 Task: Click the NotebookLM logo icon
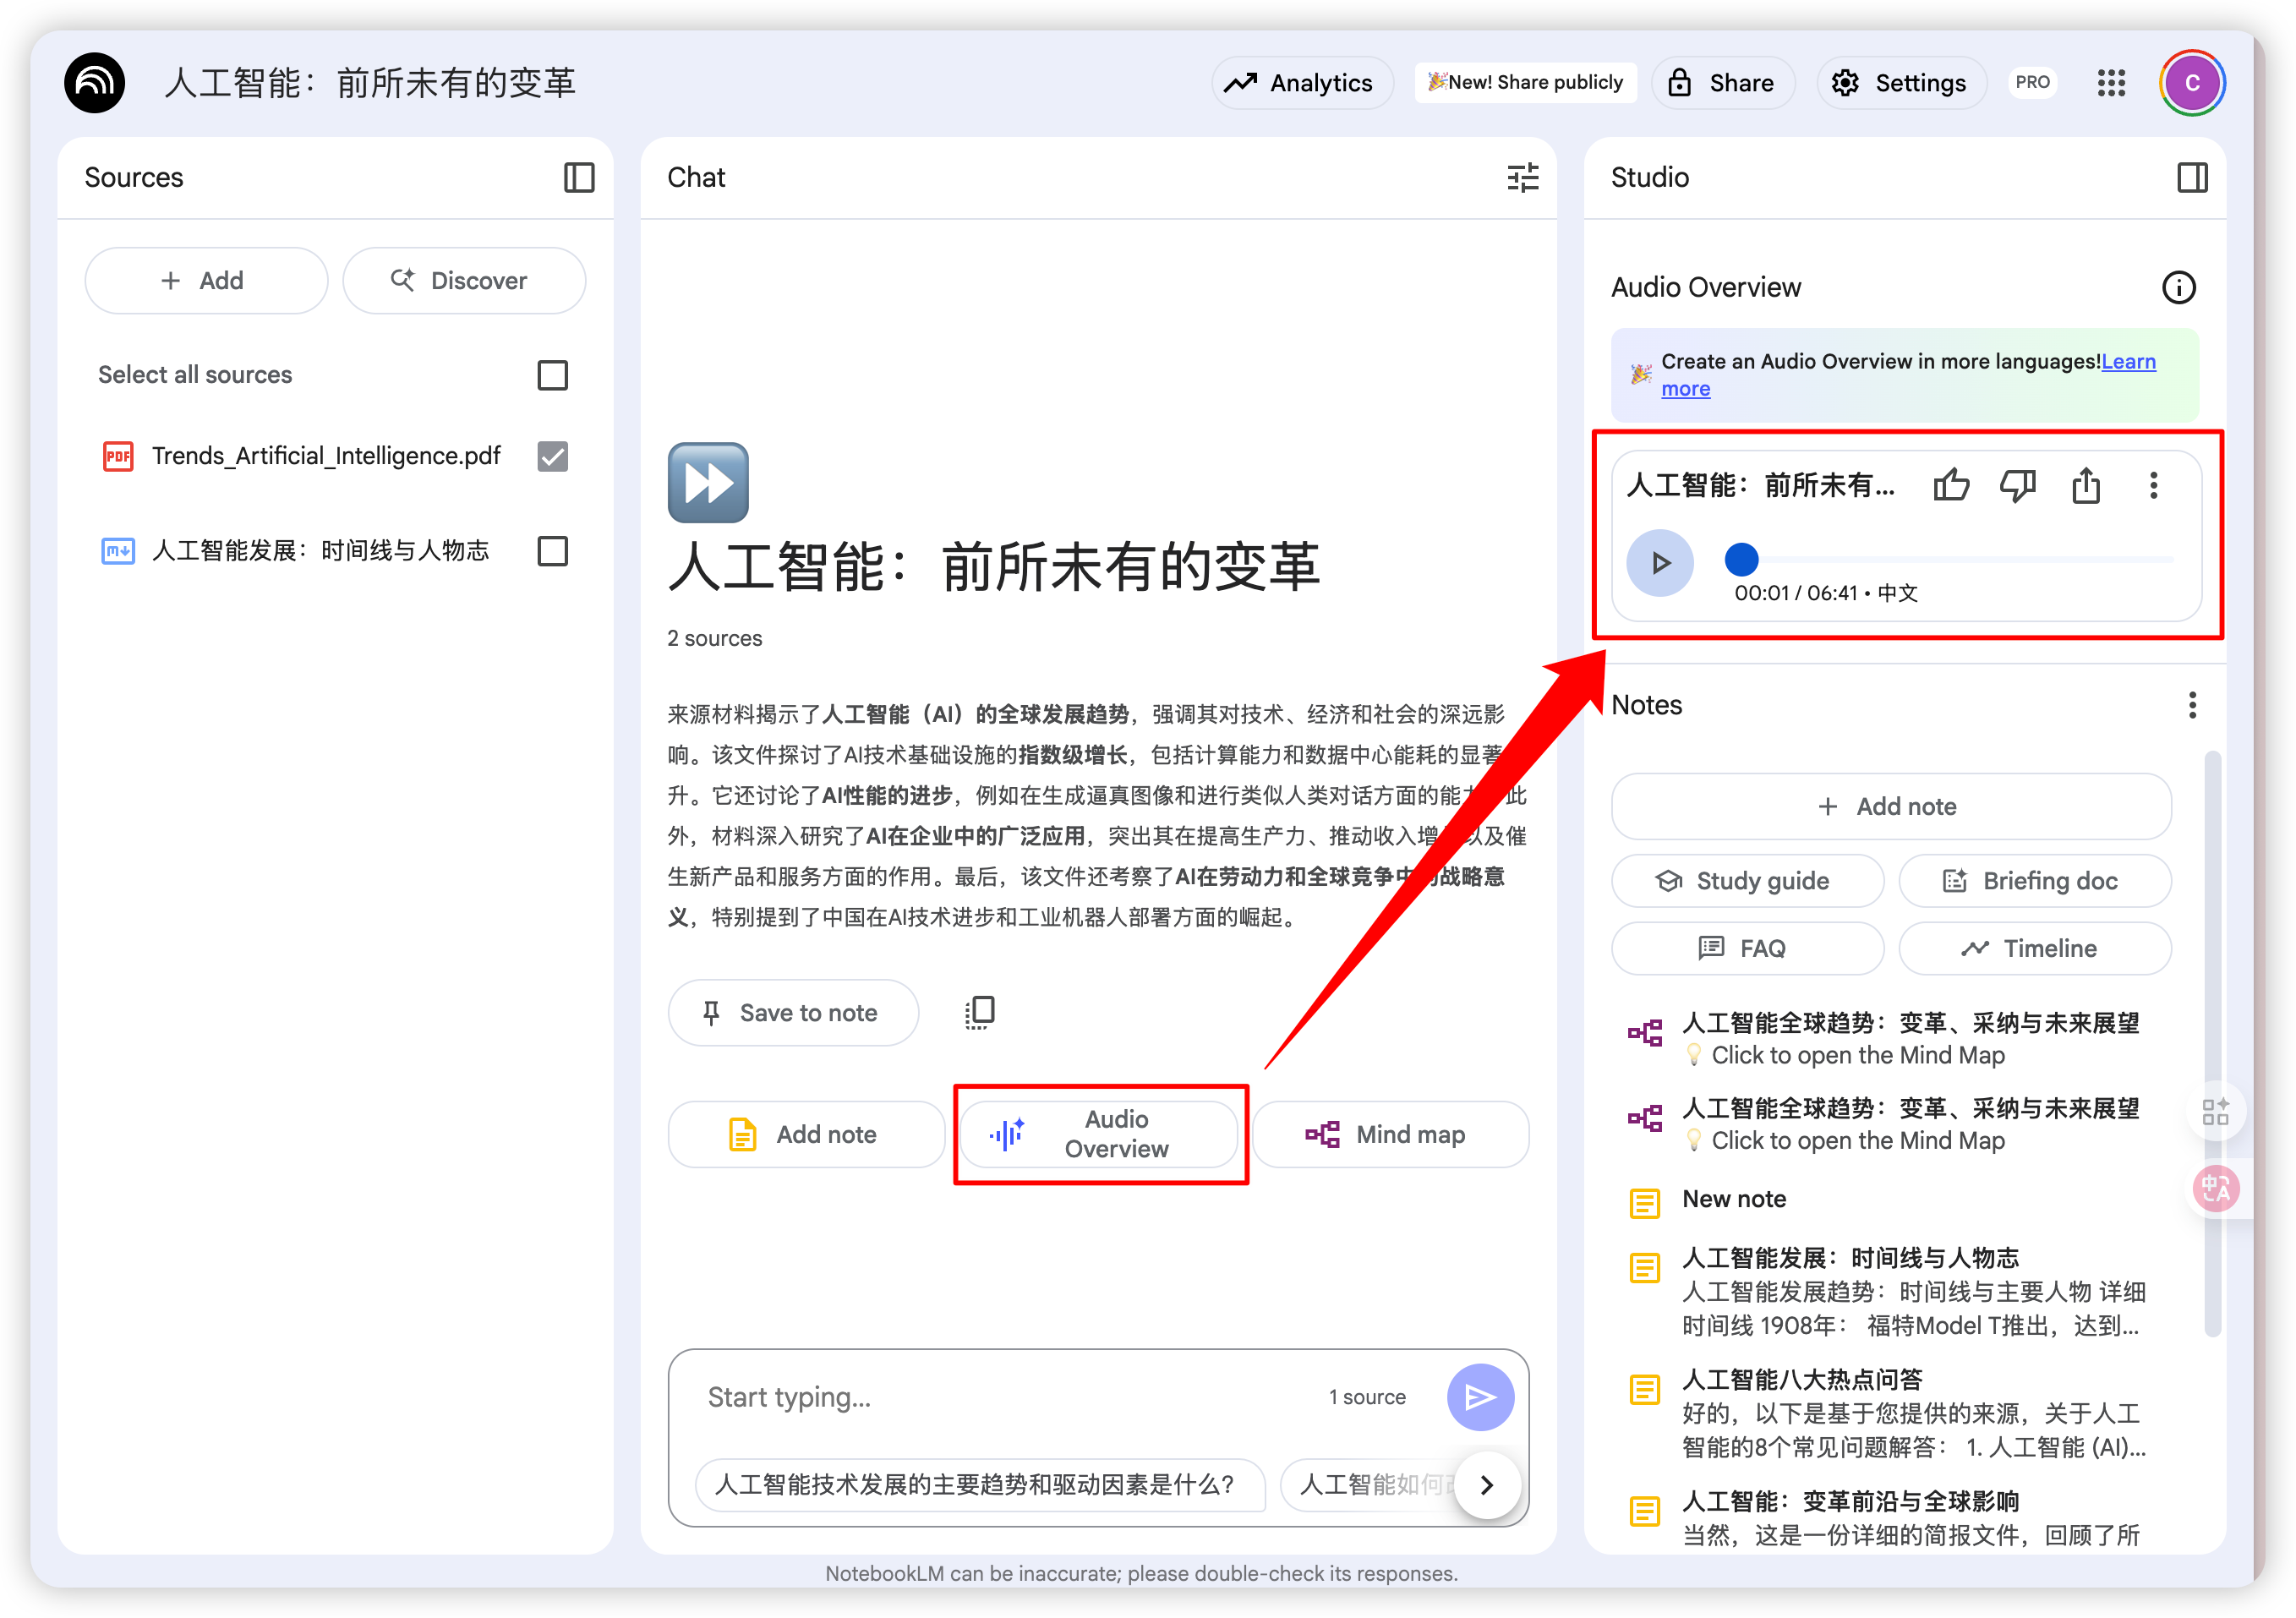click(95, 83)
